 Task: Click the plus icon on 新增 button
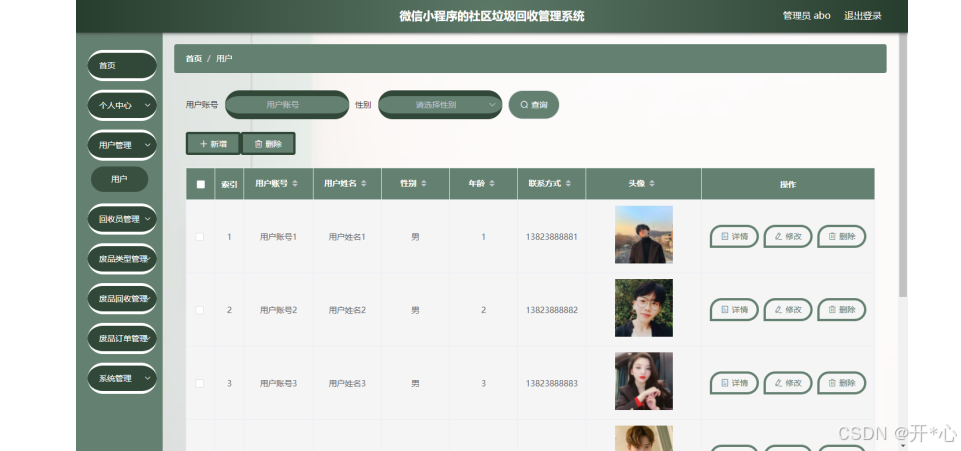203,144
